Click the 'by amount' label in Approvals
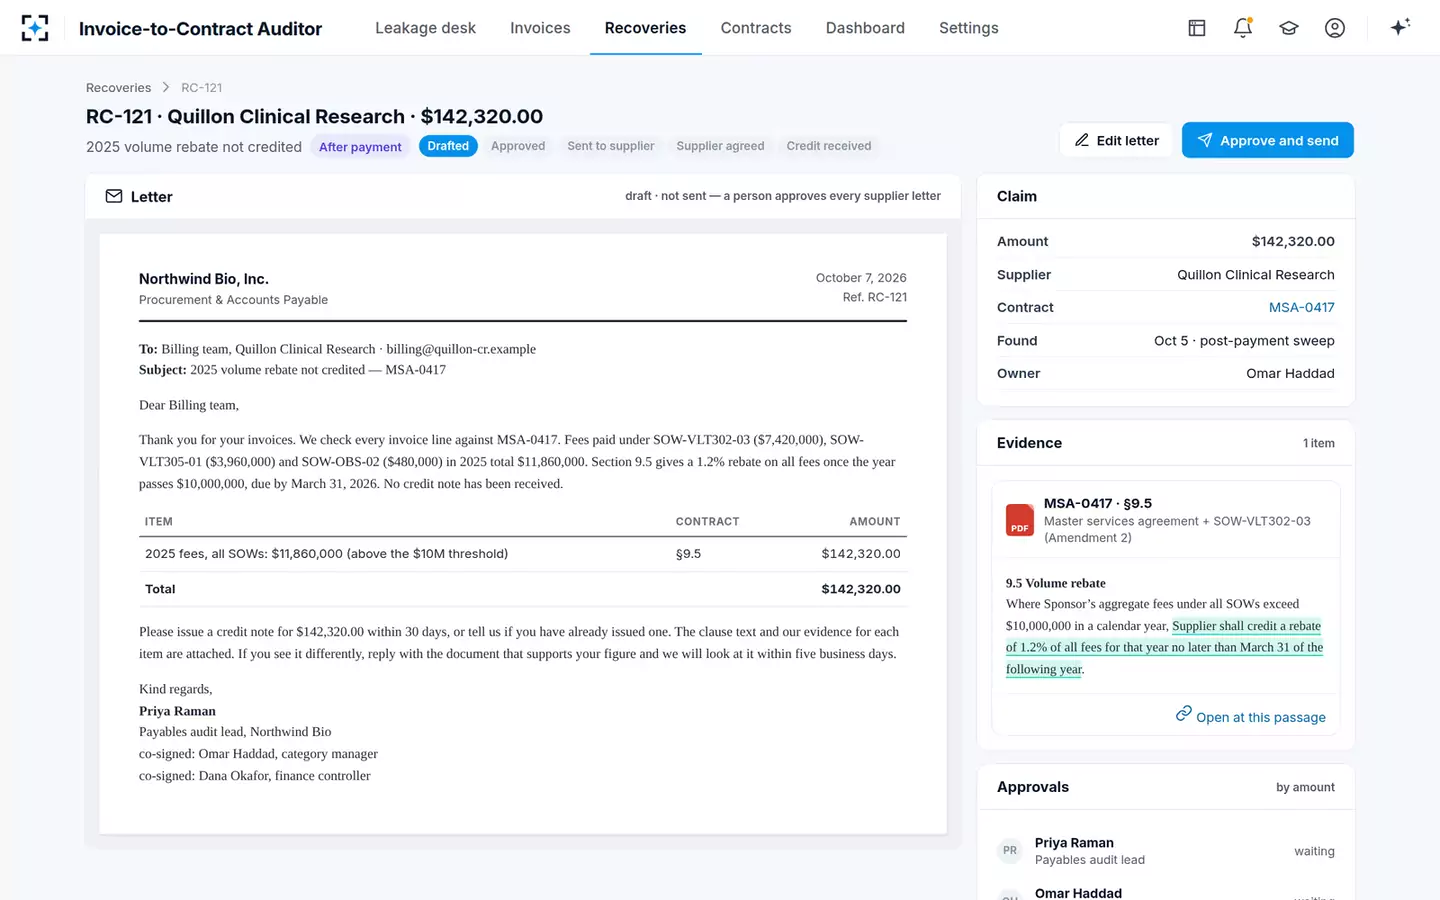The width and height of the screenshot is (1440, 900). coord(1305,787)
